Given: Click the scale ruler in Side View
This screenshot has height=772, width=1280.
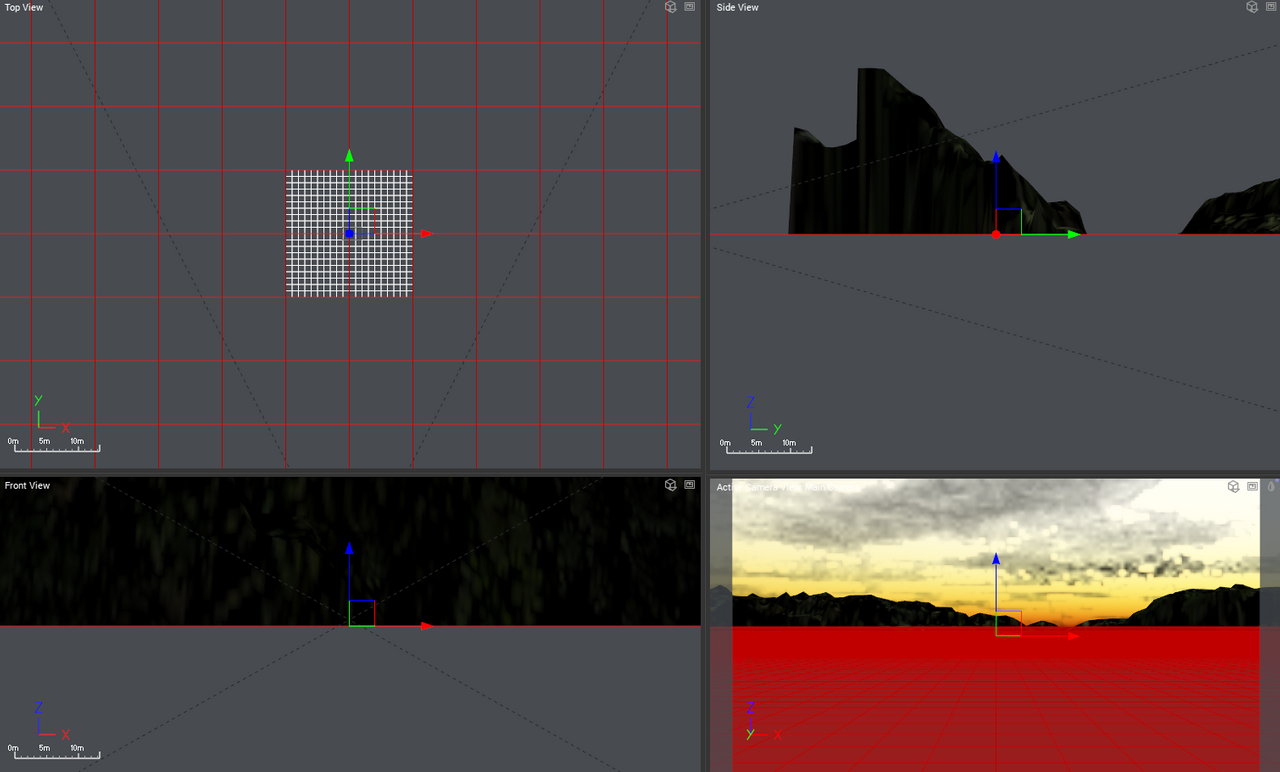Looking at the screenshot, I should pyautogui.click(x=766, y=446).
